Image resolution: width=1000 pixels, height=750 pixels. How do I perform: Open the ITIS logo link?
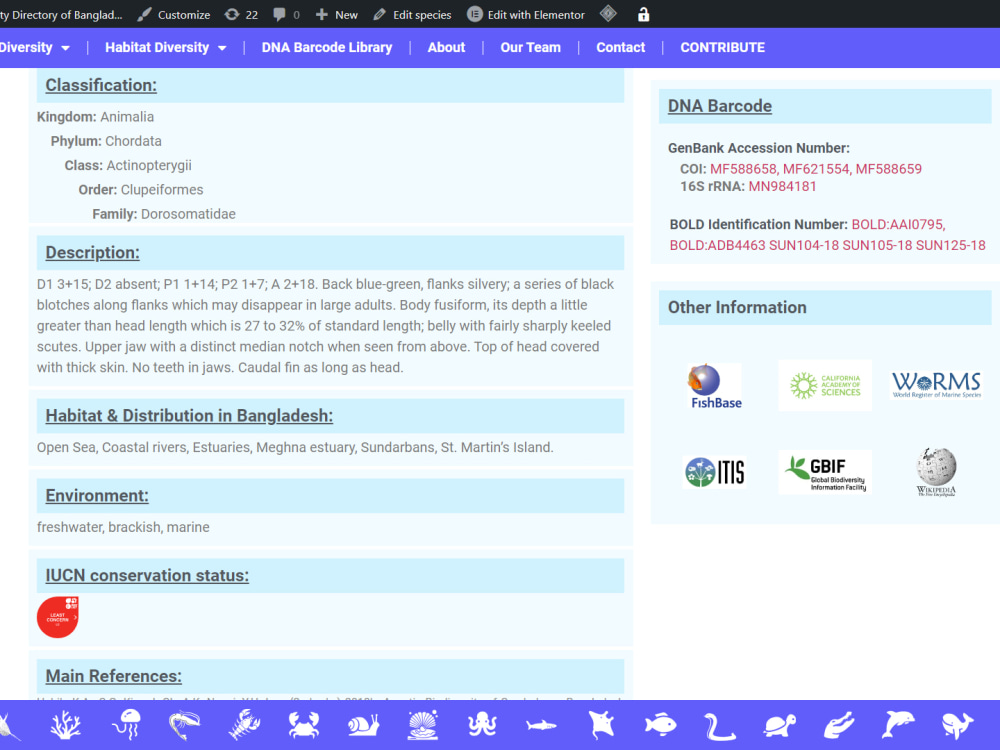[x=714, y=472]
